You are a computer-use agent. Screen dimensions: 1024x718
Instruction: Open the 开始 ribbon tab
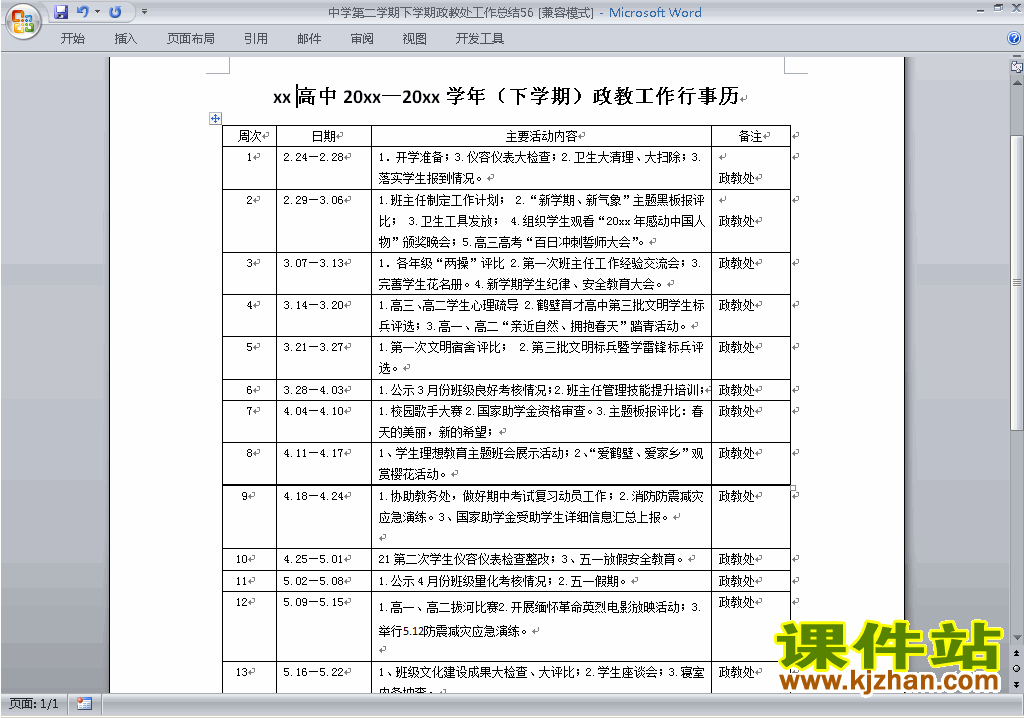click(x=72, y=39)
